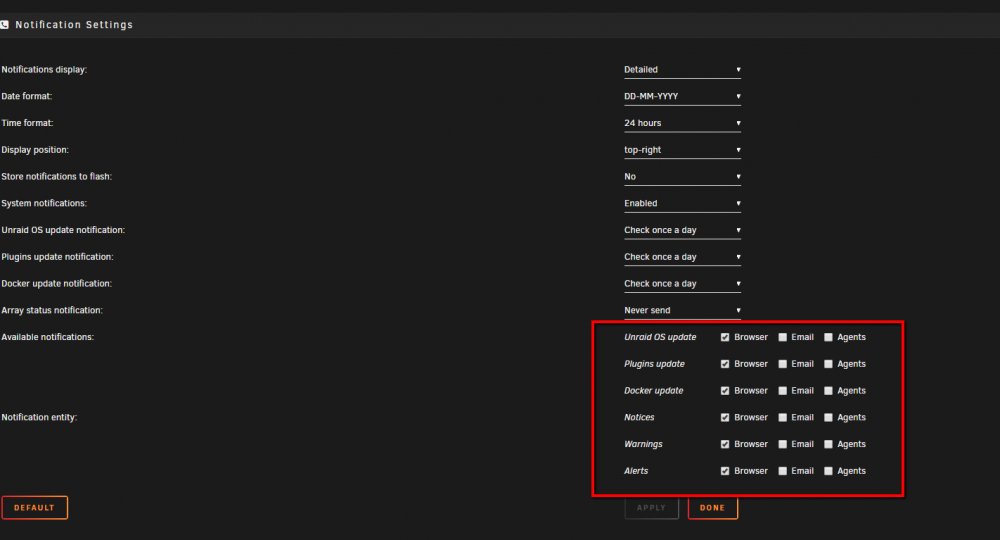The image size is (1000, 540).
Task: Uncheck Browser for Alerts
Action: click(x=725, y=471)
